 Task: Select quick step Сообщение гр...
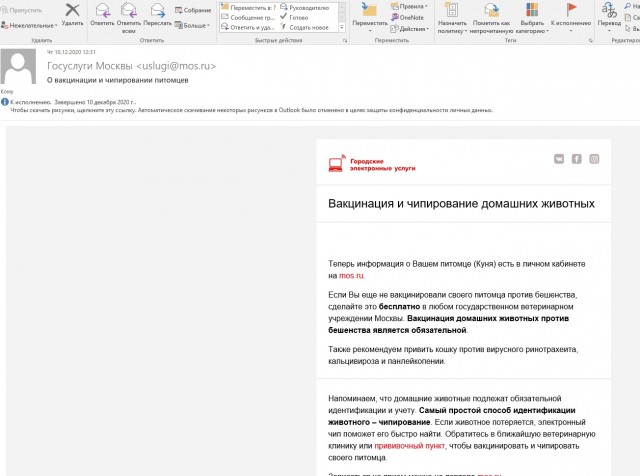tap(248, 18)
